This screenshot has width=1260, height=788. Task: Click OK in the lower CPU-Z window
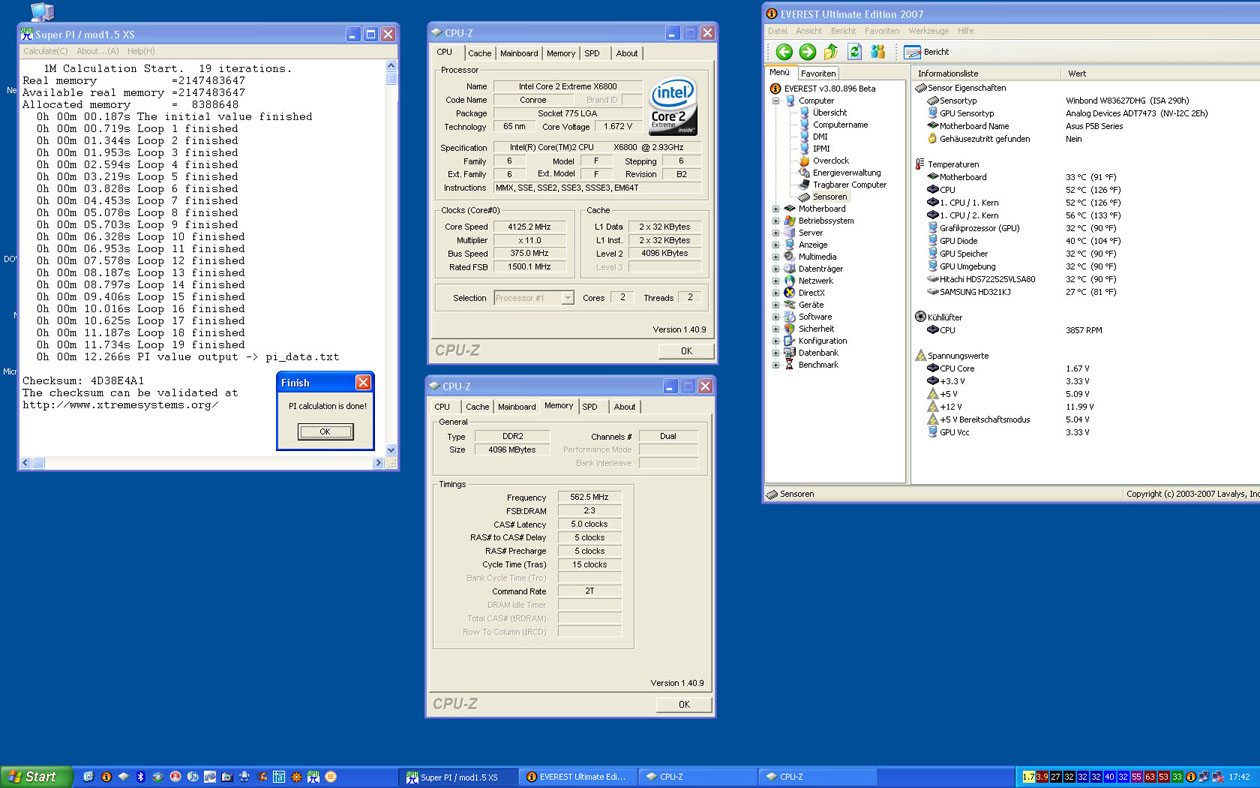click(684, 704)
